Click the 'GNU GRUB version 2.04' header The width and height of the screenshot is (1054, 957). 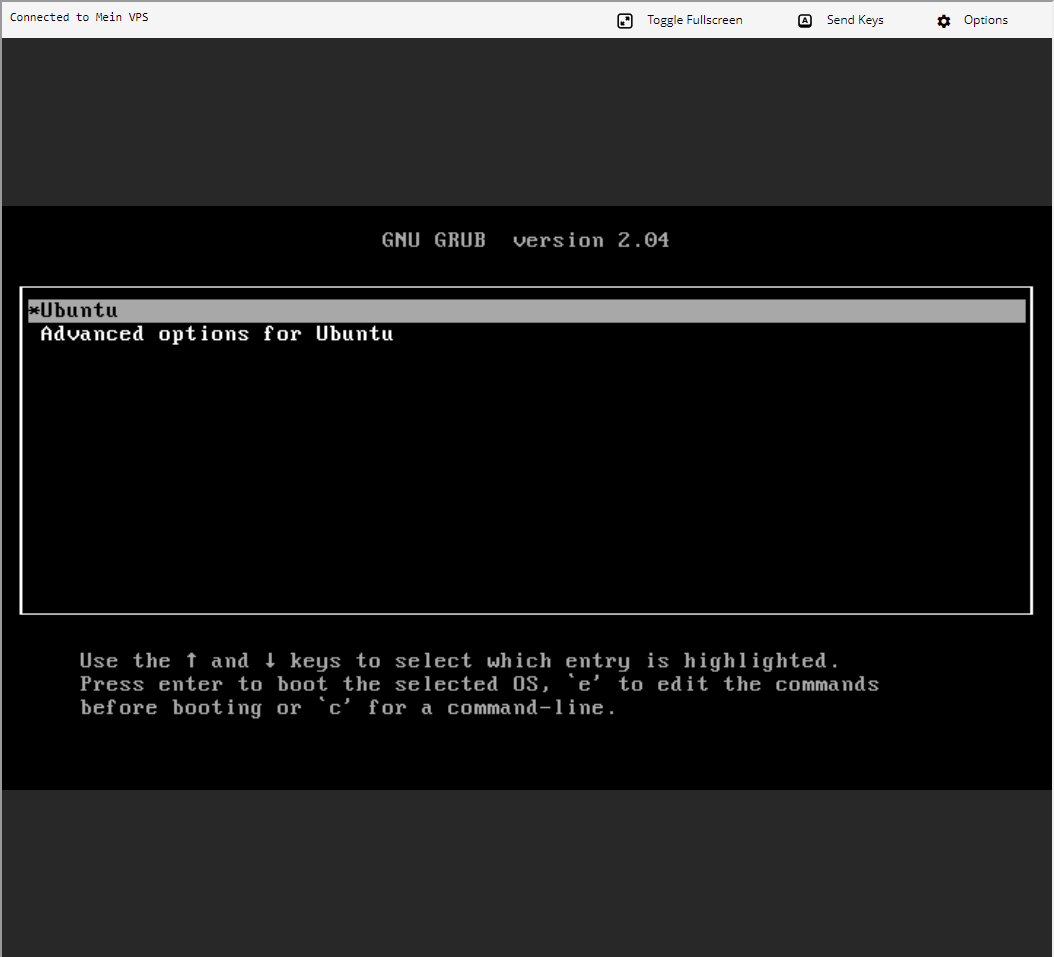click(x=526, y=240)
